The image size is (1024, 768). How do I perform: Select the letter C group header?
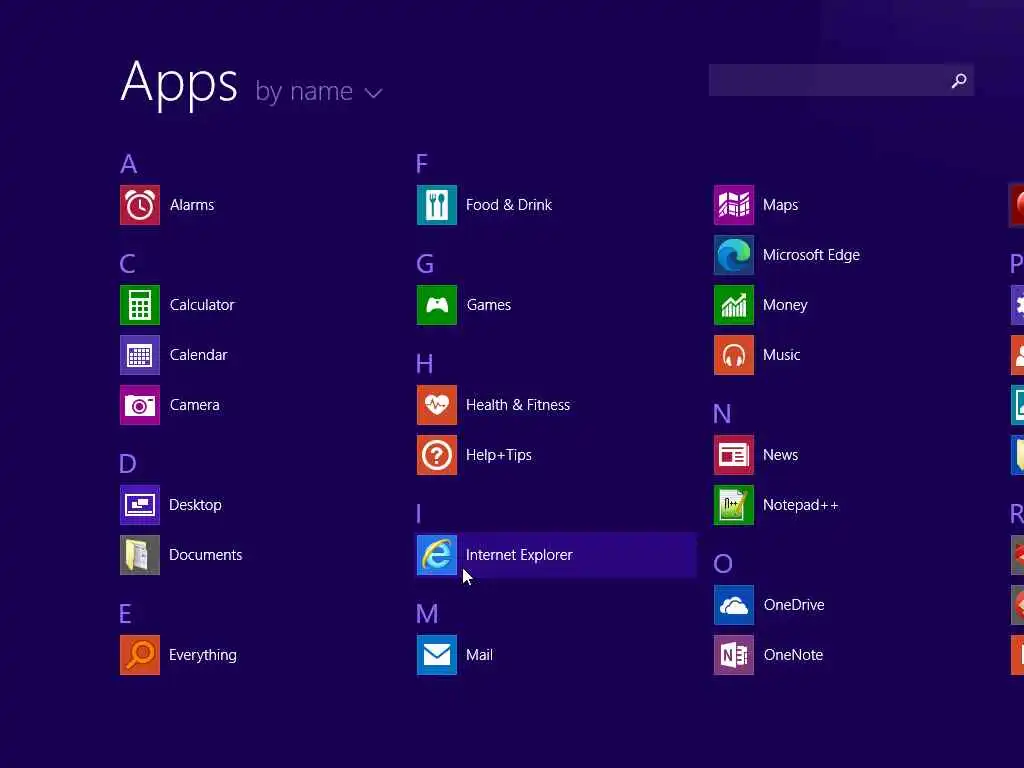[x=128, y=264]
